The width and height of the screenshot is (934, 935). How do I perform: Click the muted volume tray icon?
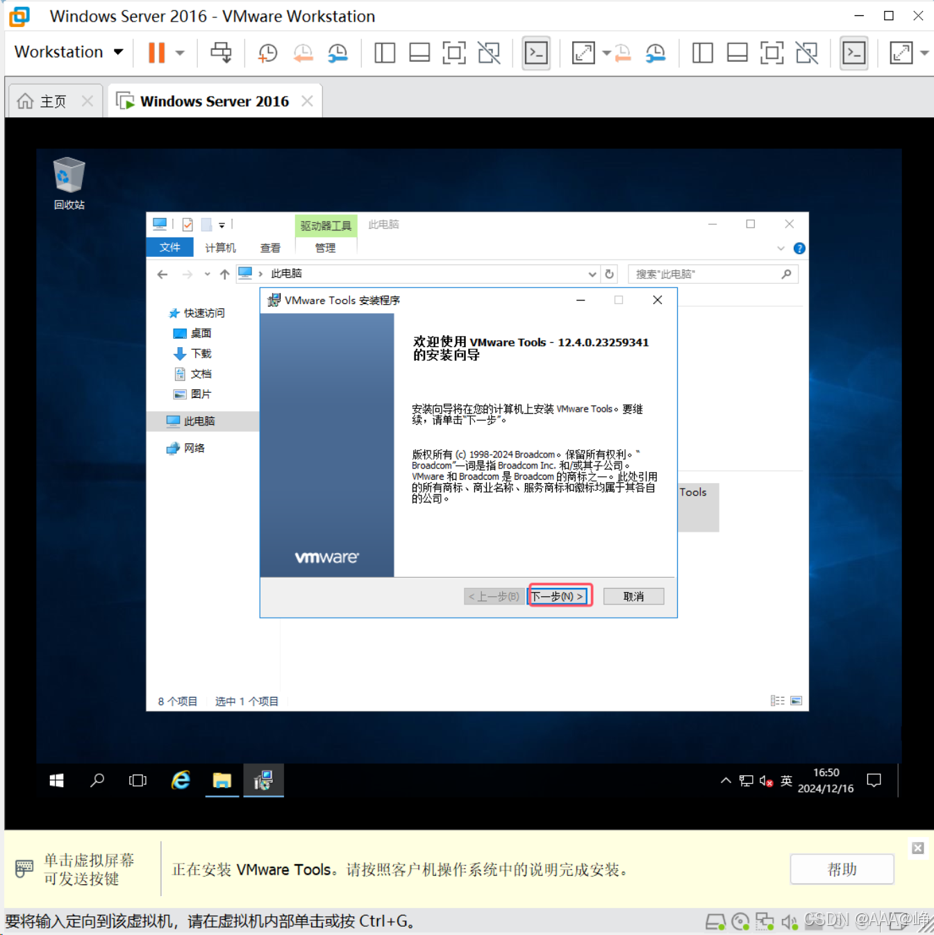[766, 781]
